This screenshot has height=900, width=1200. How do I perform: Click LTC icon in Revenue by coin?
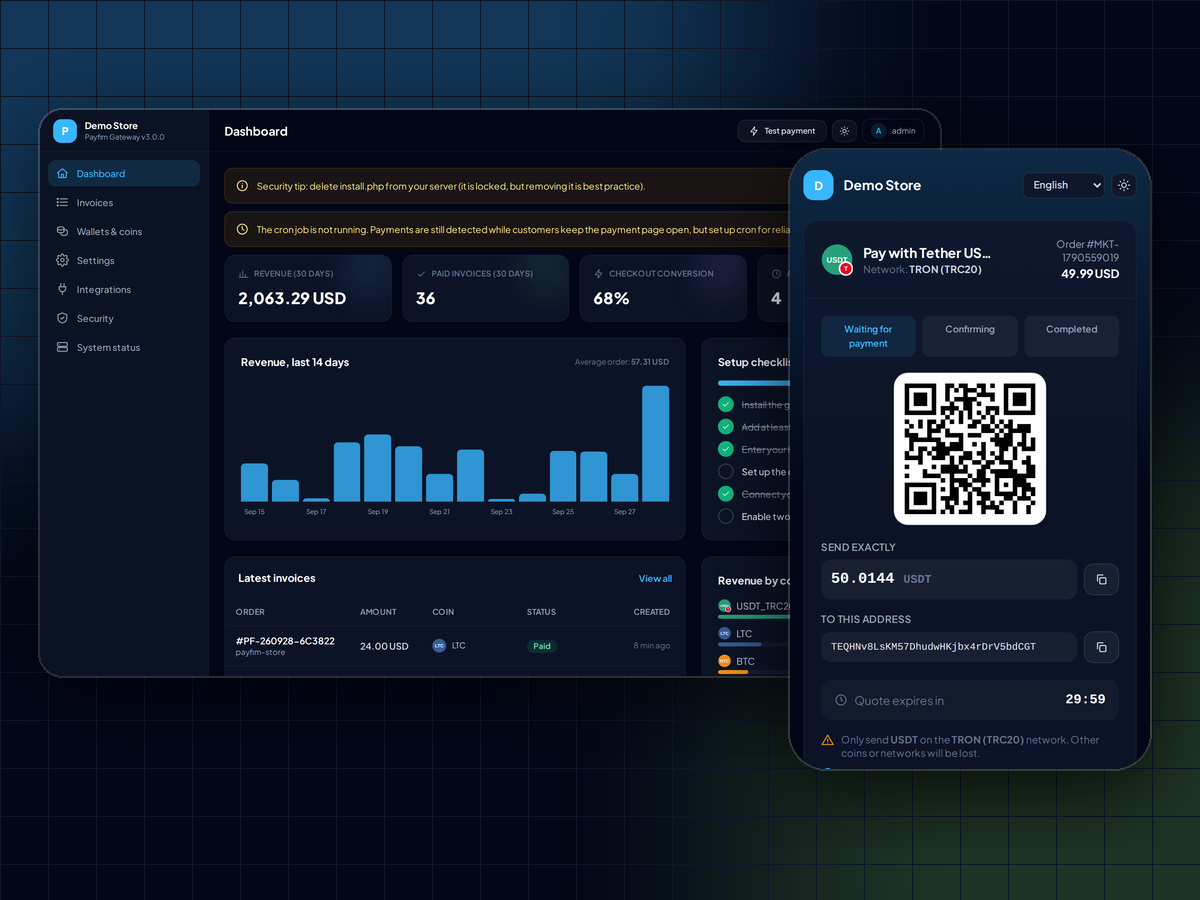click(x=724, y=633)
